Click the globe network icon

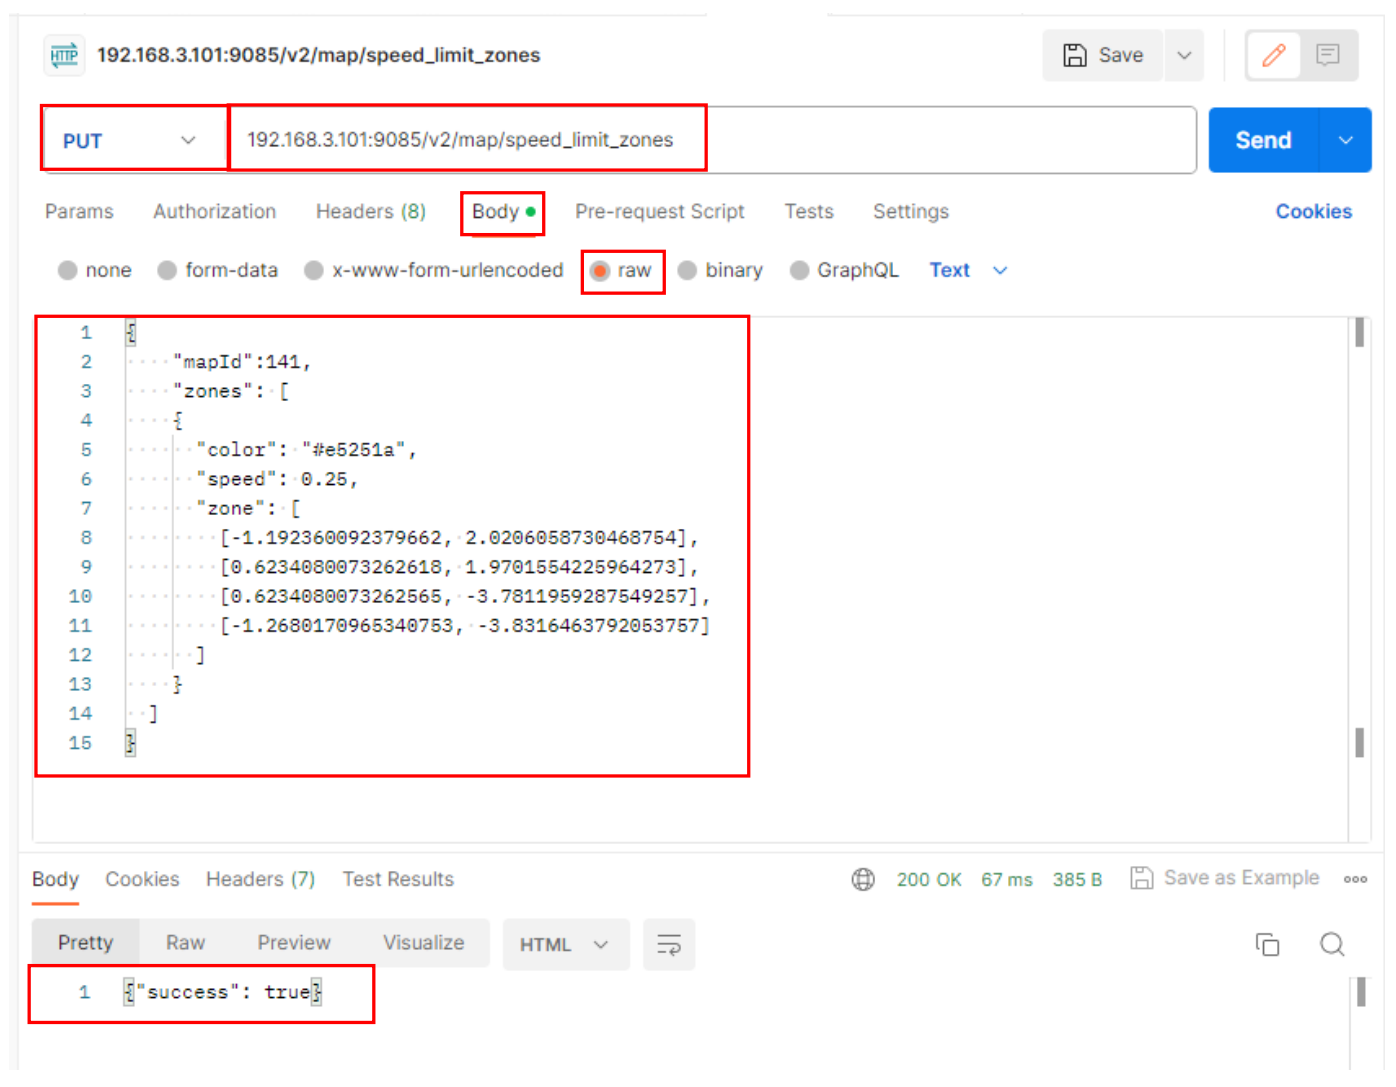863,879
